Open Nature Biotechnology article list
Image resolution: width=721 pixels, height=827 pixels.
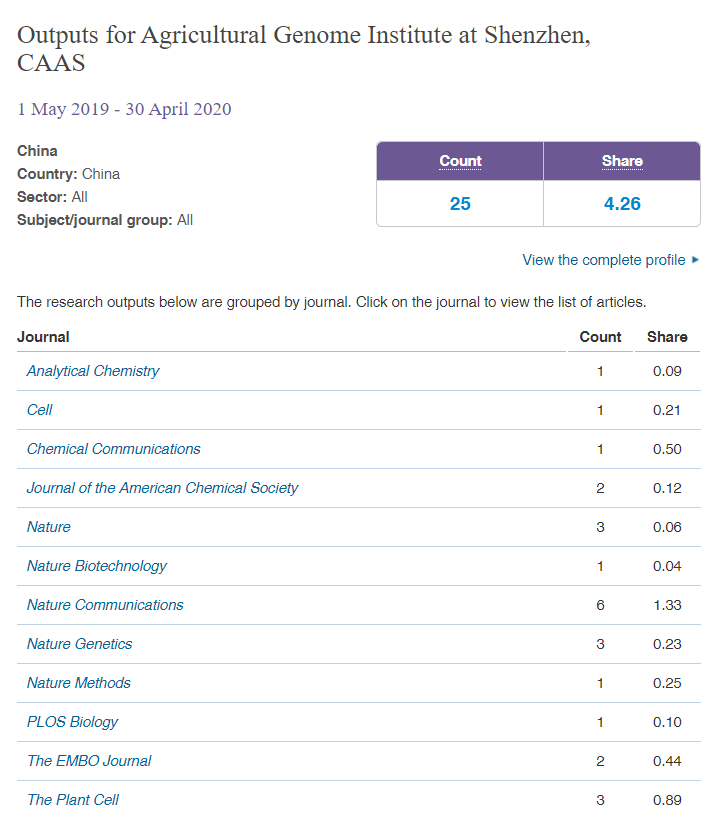coord(97,566)
